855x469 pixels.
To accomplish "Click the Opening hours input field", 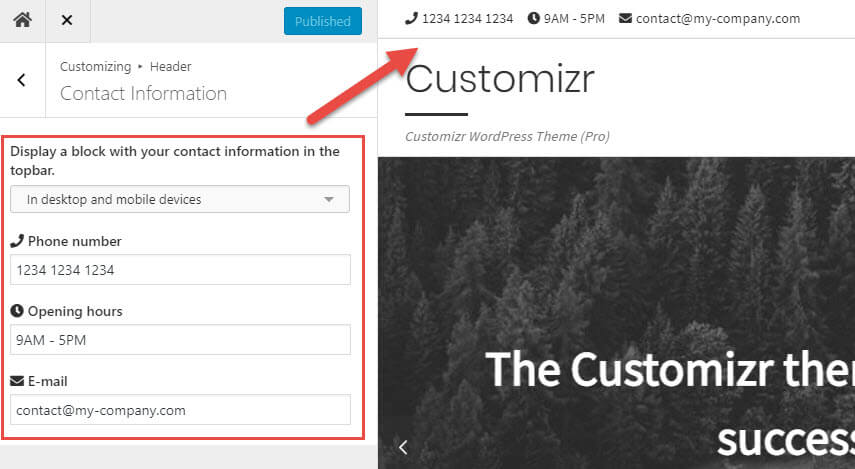I will pyautogui.click(x=180, y=340).
